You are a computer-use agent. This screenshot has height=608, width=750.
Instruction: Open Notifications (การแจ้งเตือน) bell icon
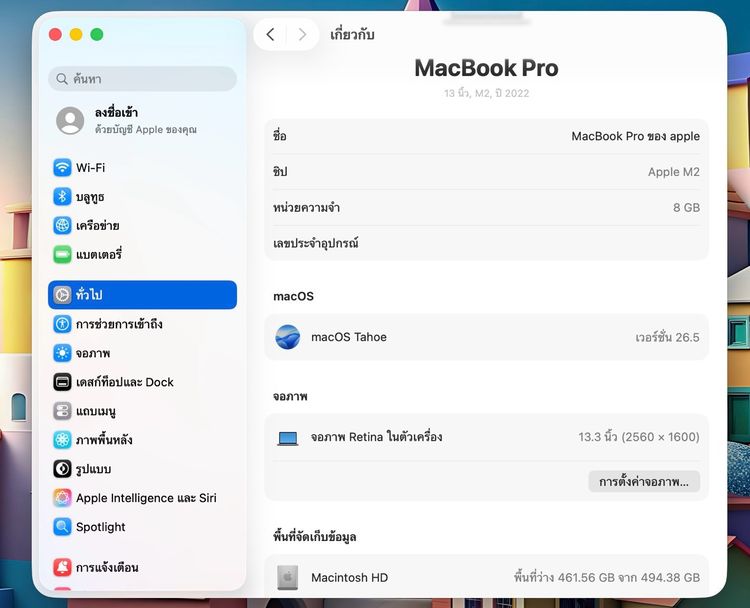point(62,567)
